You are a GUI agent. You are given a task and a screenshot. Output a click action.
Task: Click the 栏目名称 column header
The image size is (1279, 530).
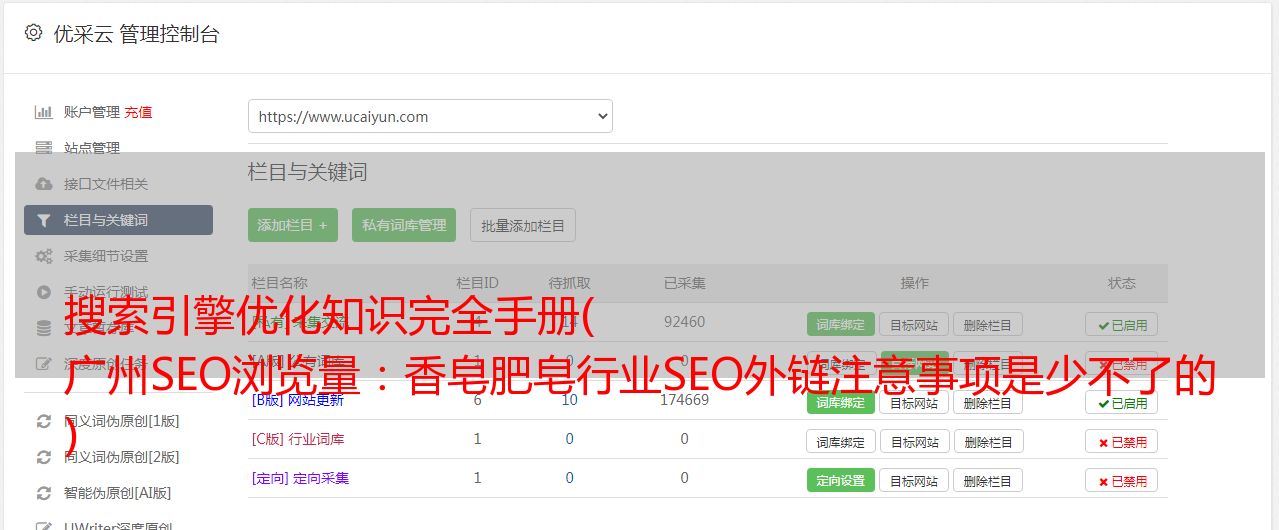pos(280,283)
